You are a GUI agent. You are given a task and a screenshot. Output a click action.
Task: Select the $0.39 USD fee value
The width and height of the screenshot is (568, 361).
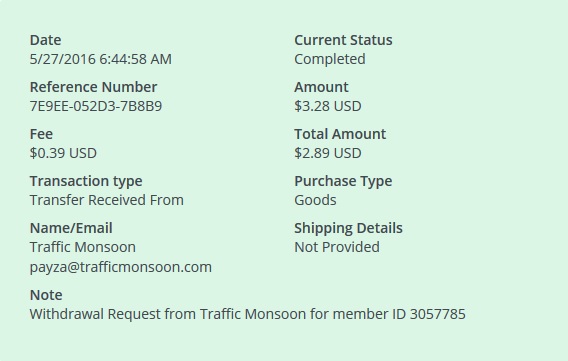point(63,153)
